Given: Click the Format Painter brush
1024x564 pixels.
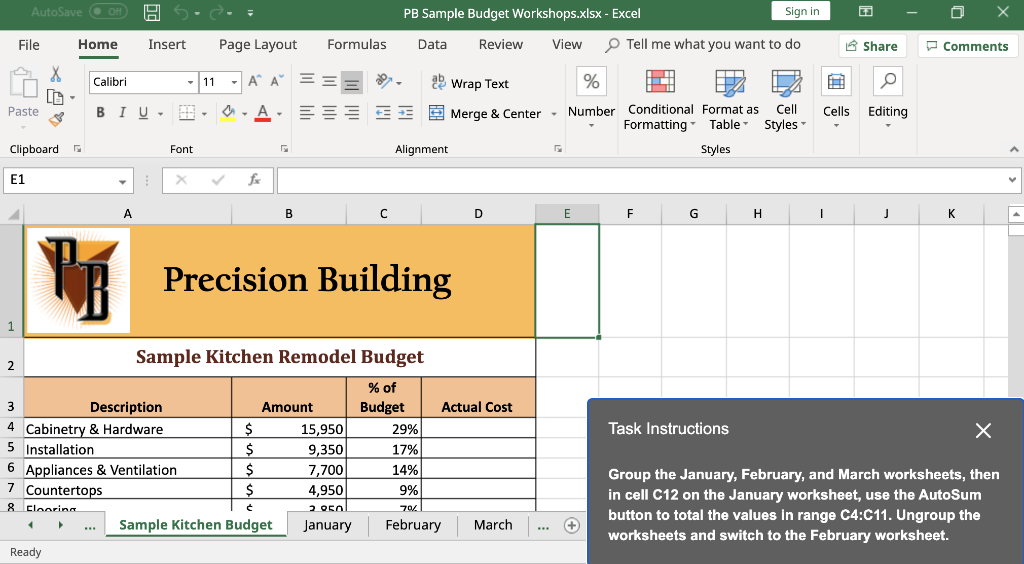Looking at the screenshot, I should point(57,119).
